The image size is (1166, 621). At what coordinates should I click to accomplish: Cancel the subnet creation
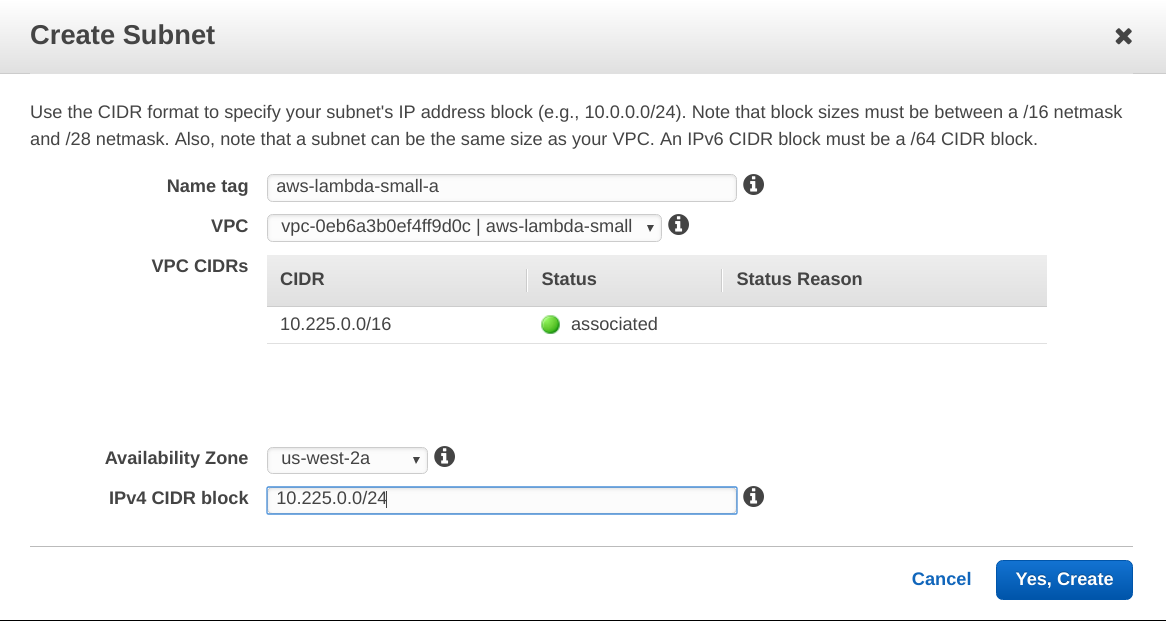pyautogui.click(x=941, y=579)
